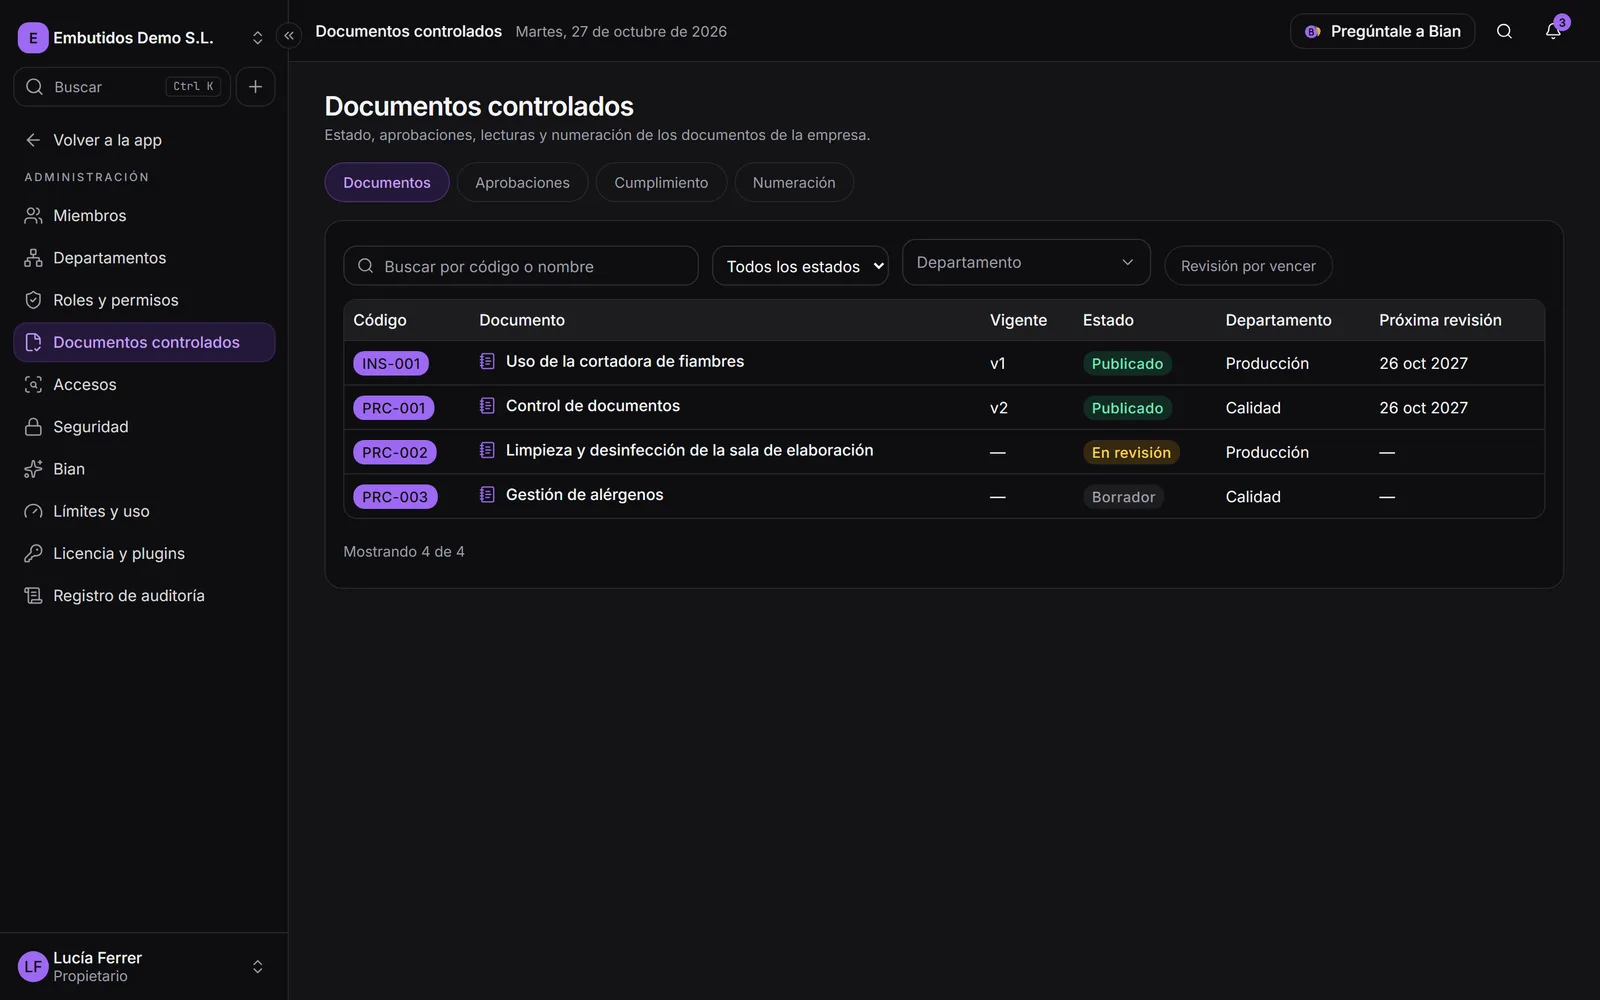This screenshot has height=1000, width=1600.
Task: Collapse the sidebar with the double-chevron icon
Action: pos(289,36)
